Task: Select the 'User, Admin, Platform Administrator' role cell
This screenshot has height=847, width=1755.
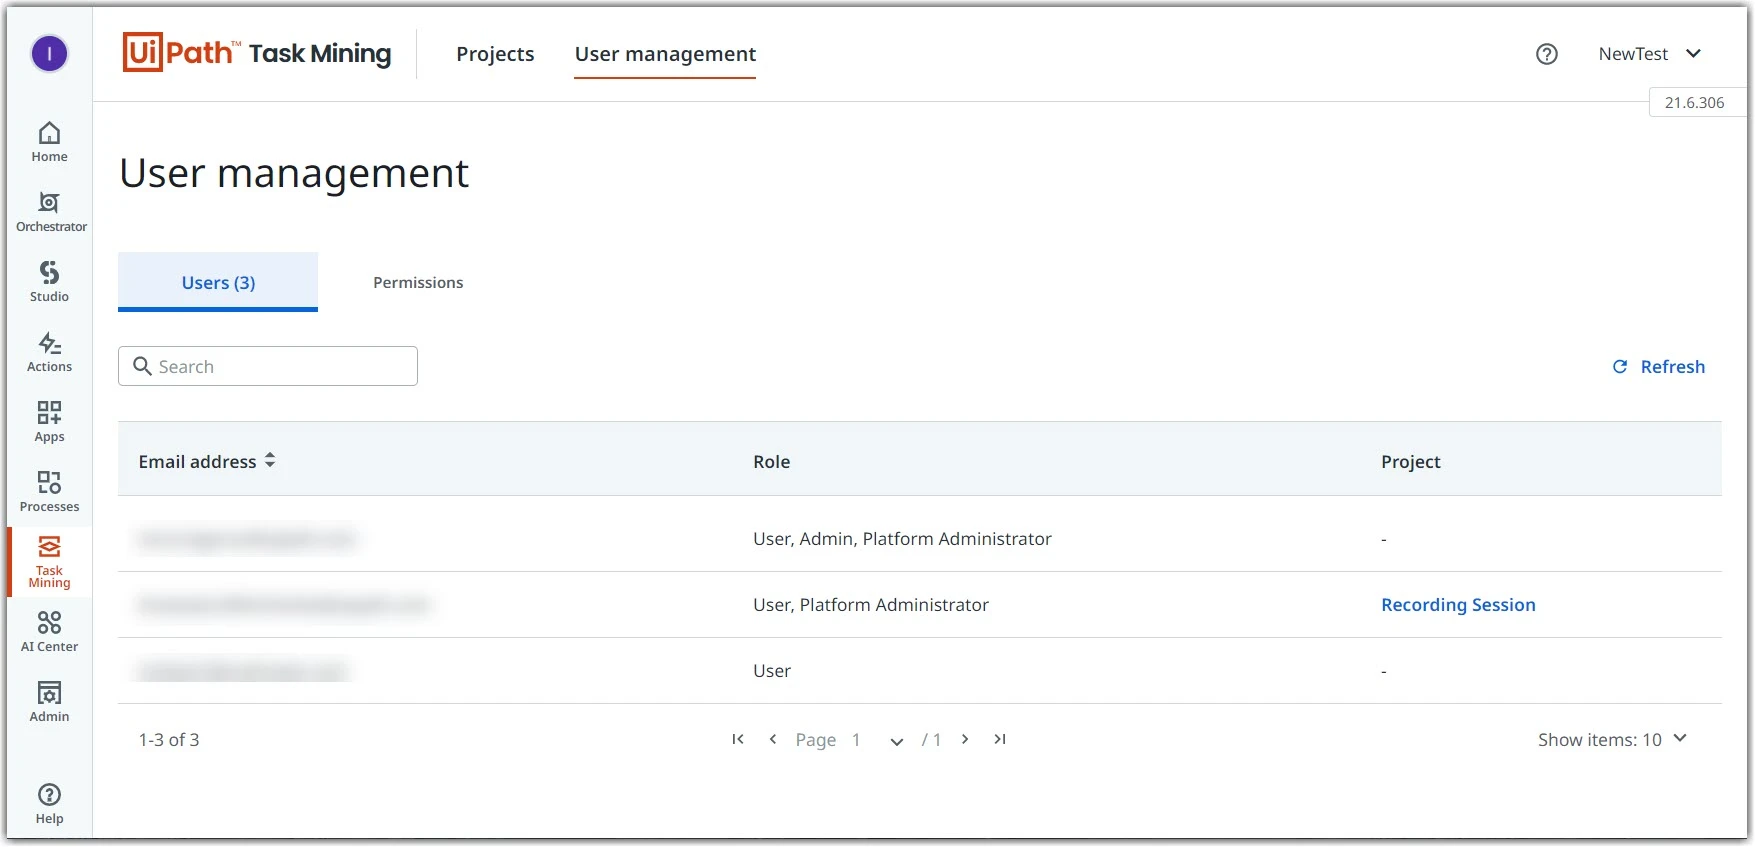Action: [902, 539]
